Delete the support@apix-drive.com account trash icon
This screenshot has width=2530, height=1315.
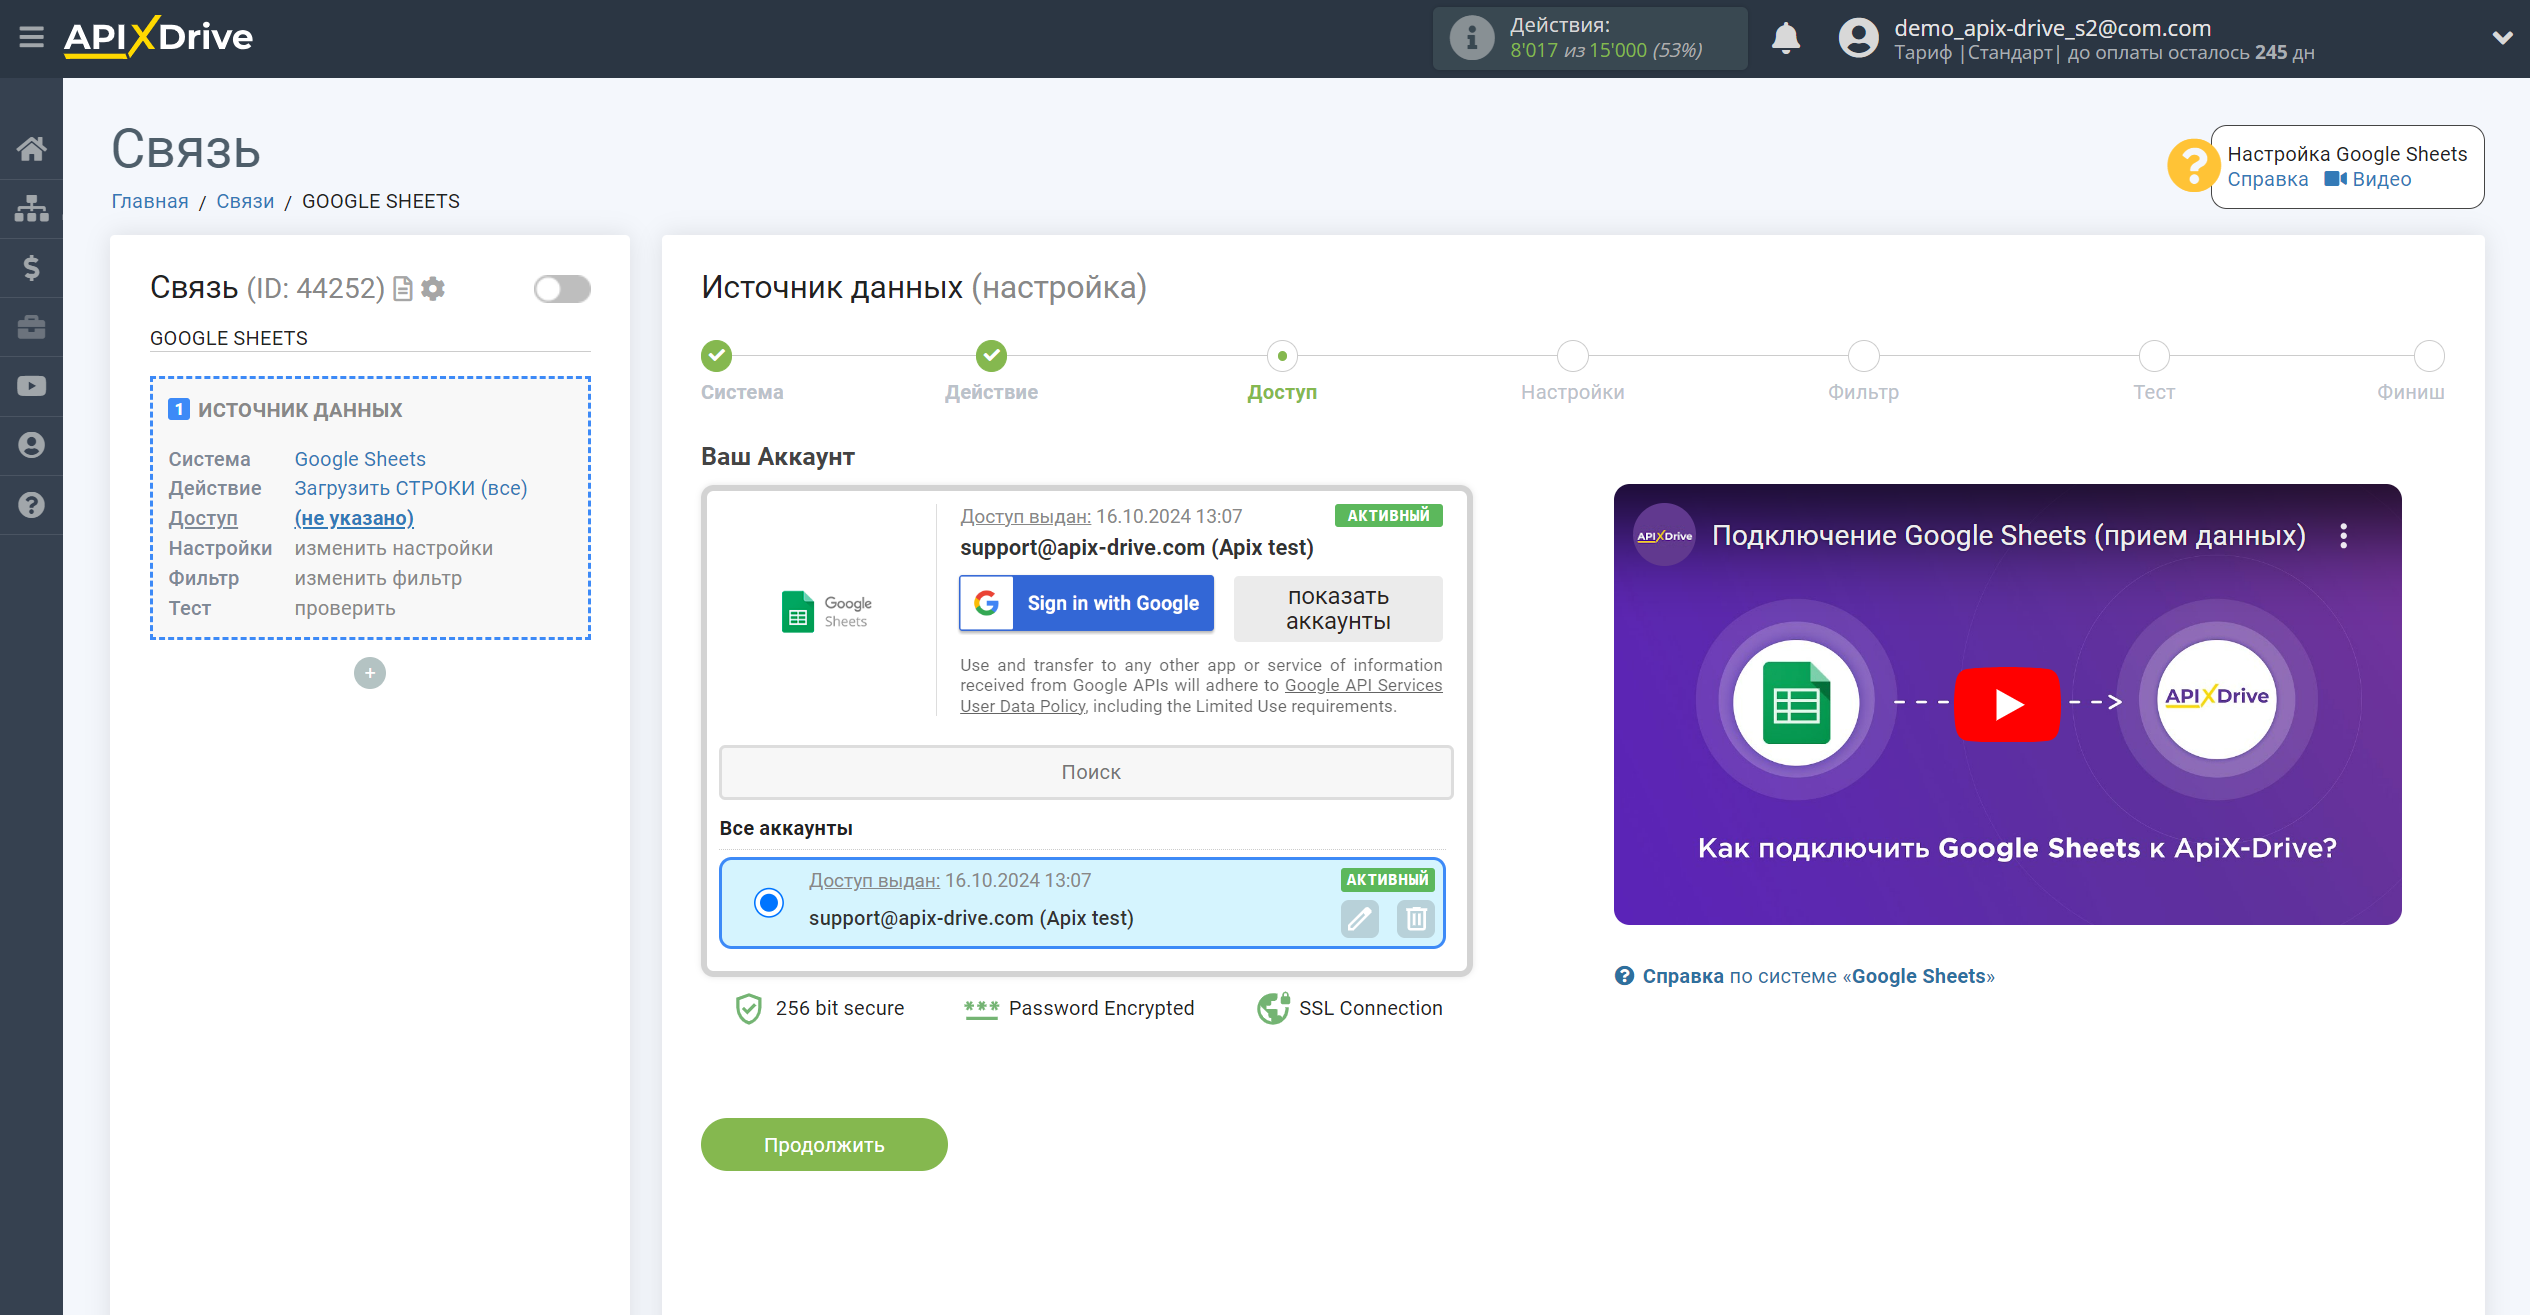point(1416,918)
